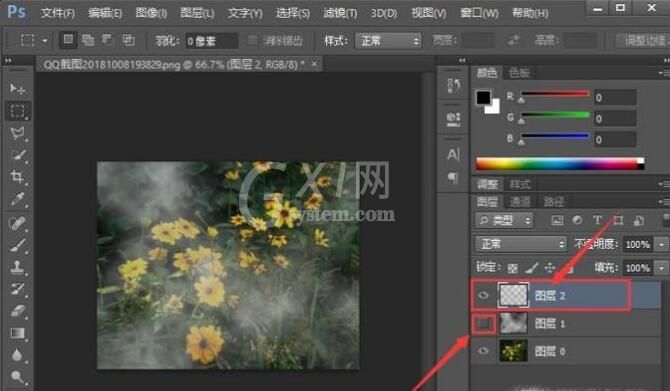Click the New selection mode icon

68,40
